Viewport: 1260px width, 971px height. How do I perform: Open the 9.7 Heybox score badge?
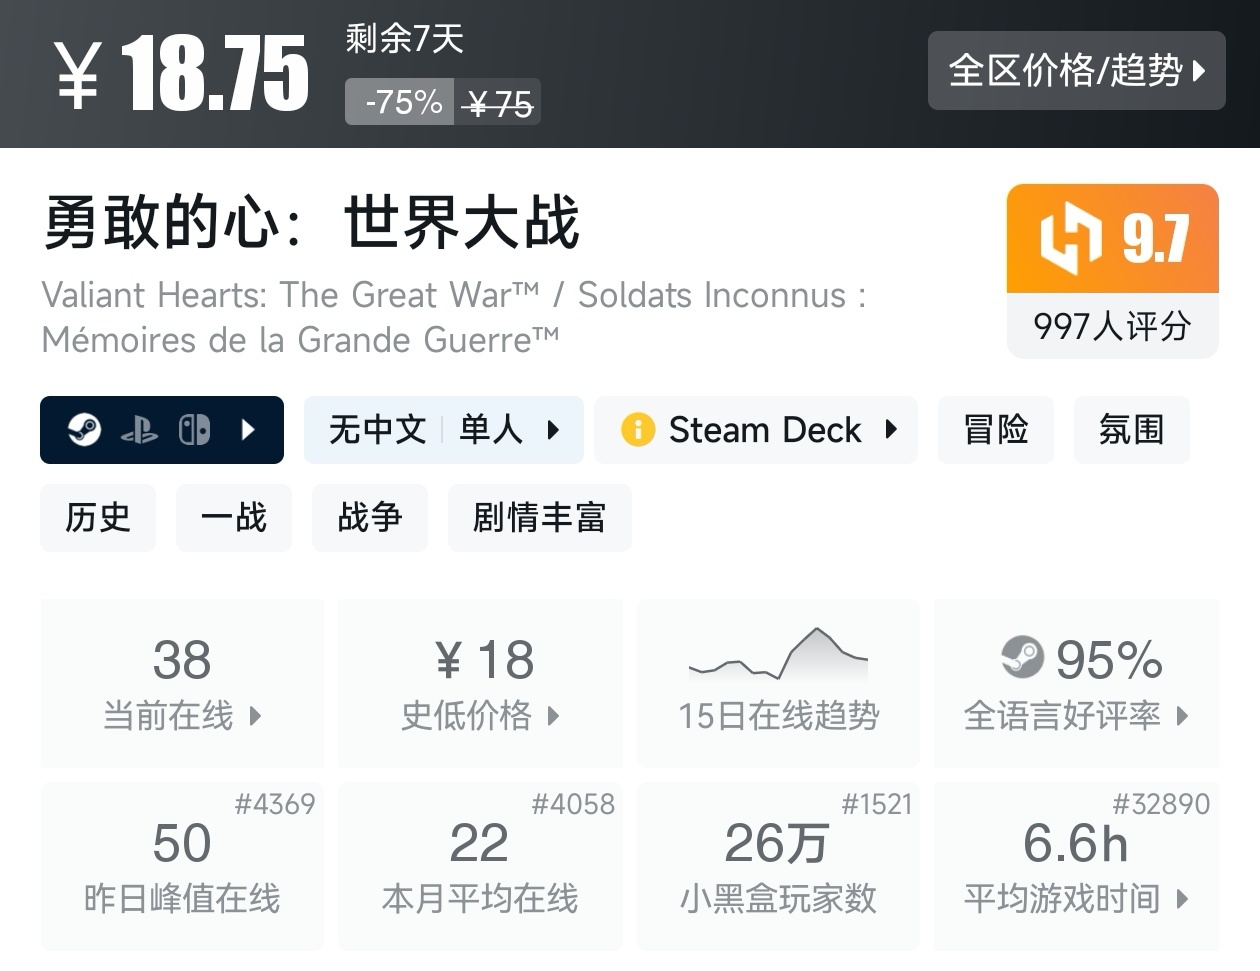[1113, 239]
